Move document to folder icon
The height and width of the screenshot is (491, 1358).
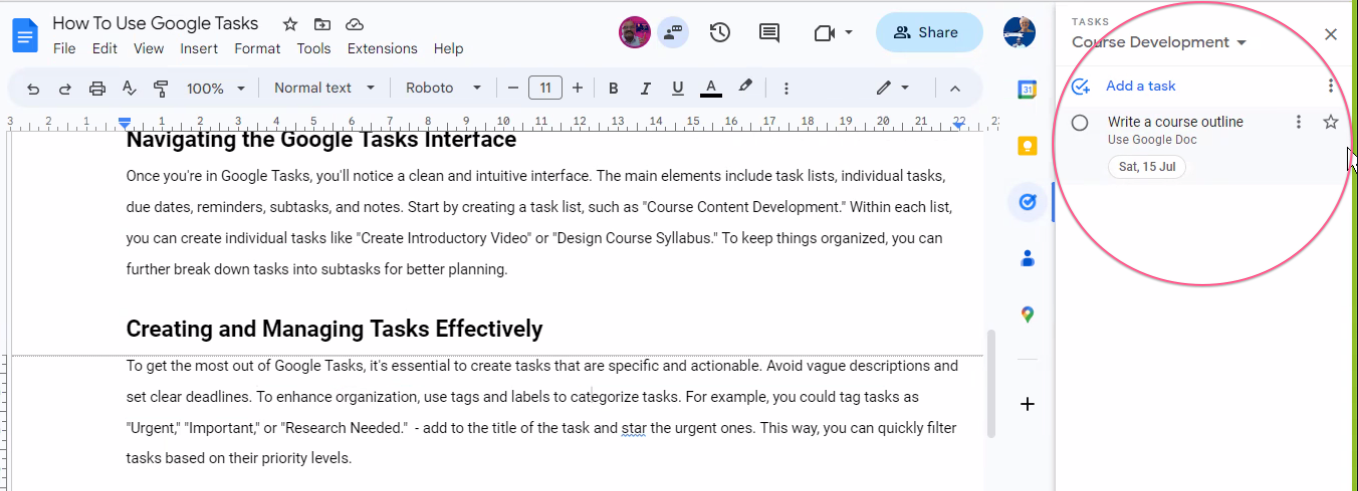click(322, 24)
